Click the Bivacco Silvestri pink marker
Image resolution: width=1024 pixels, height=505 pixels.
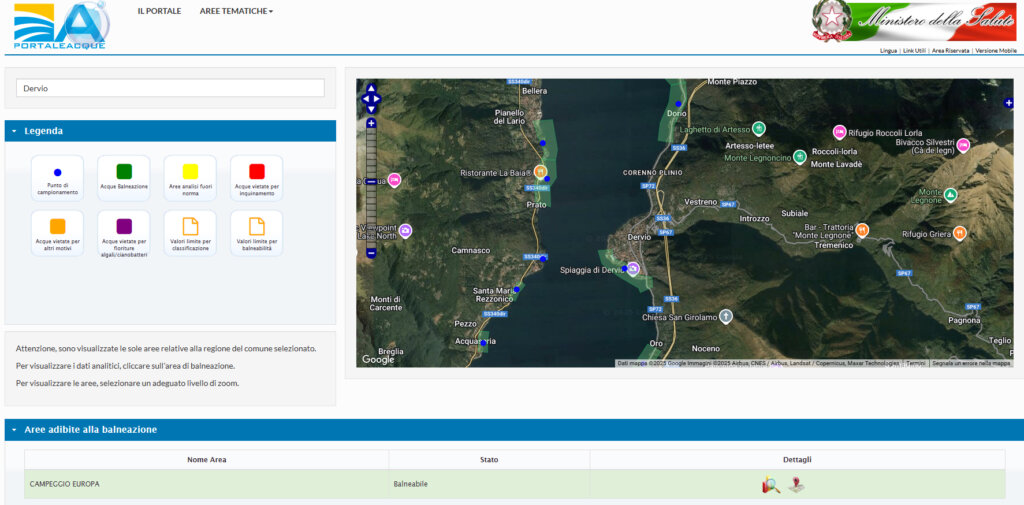point(963,146)
